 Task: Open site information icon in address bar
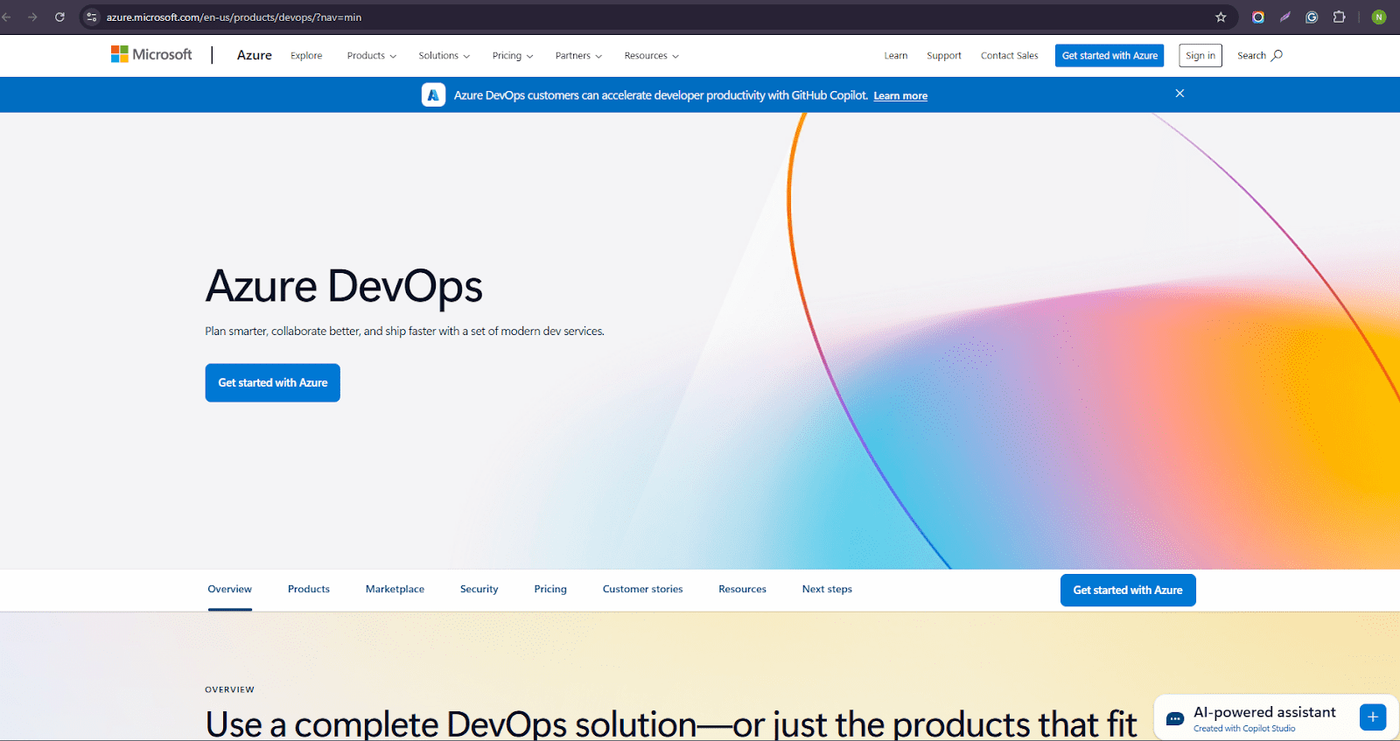click(x=92, y=17)
